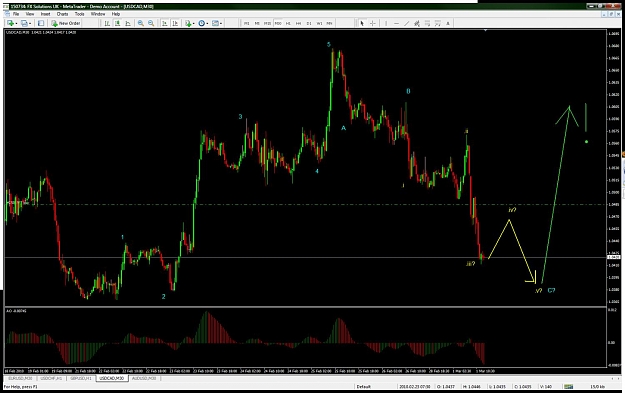
Task: Click the chart tabs scroll-right arrow
Action: click(x=618, y=378)
